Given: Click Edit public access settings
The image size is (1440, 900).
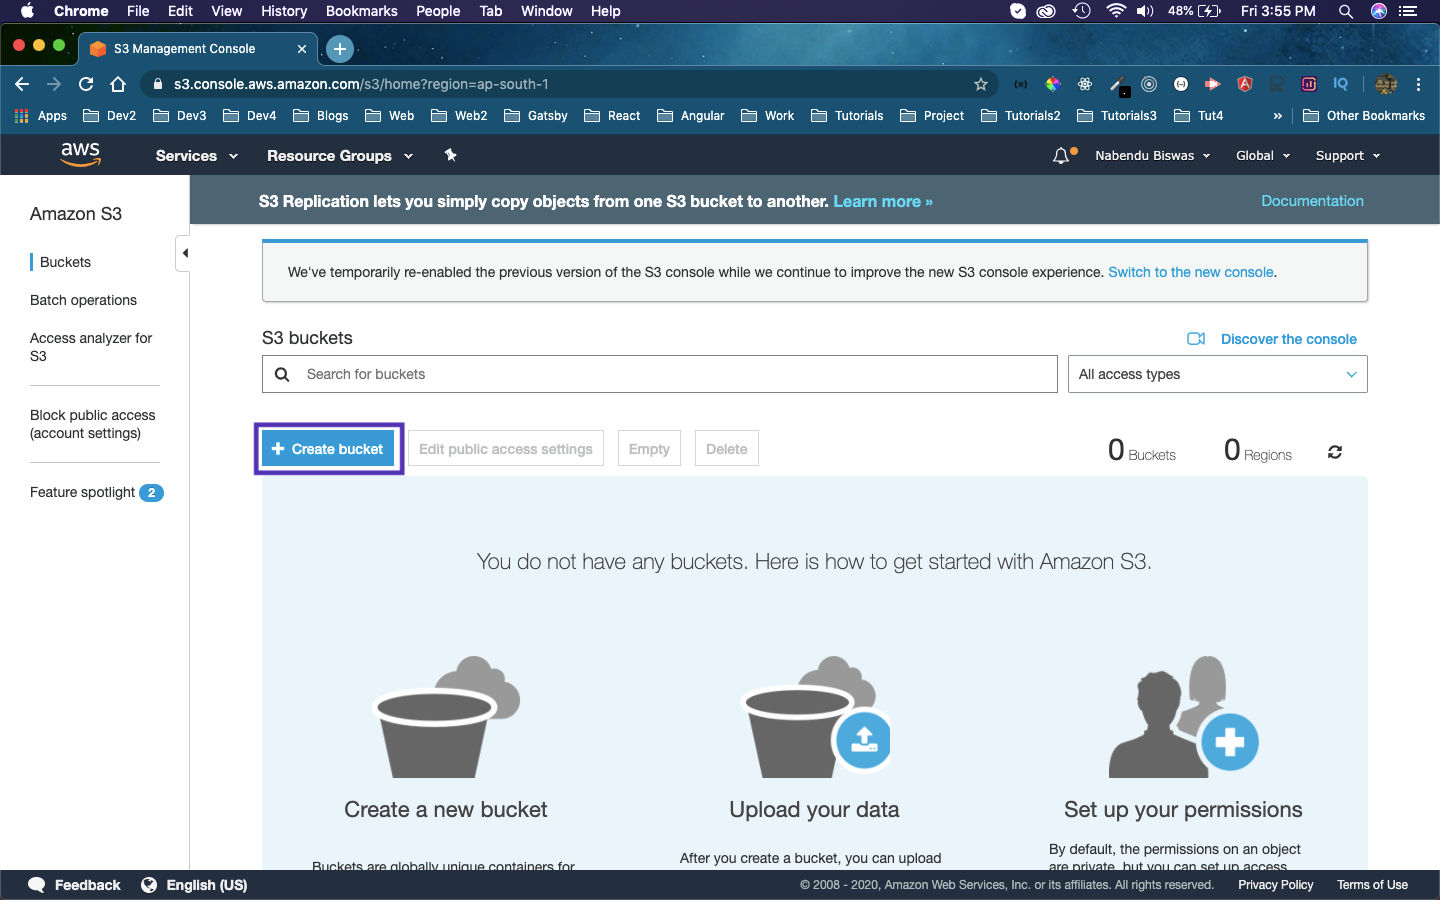Looking at the screenshot, I should tap(506, 449).
